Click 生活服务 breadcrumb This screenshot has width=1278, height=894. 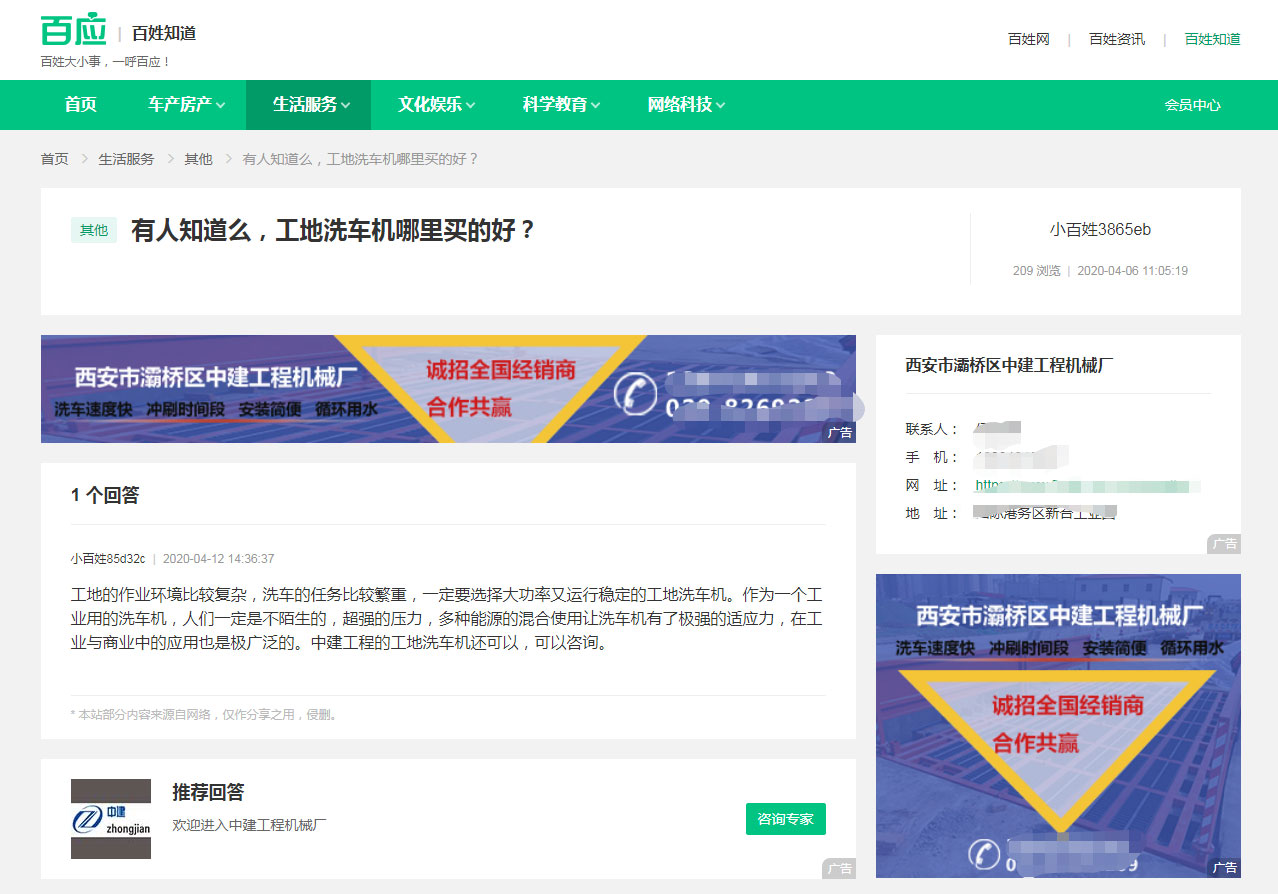pos(126,159)
